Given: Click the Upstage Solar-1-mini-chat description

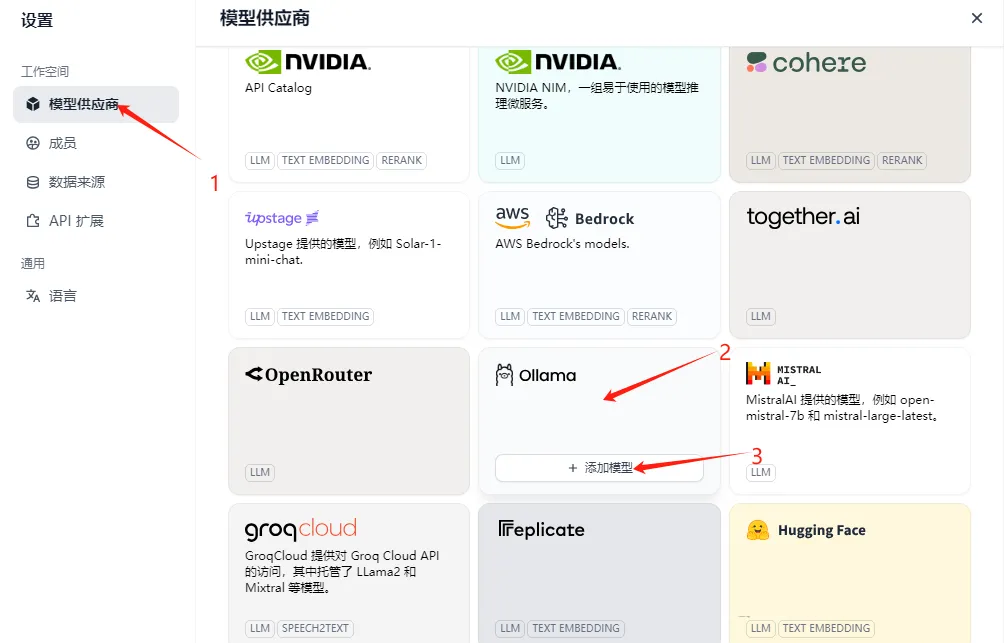Looking at the screenshot, I should 343,252.
